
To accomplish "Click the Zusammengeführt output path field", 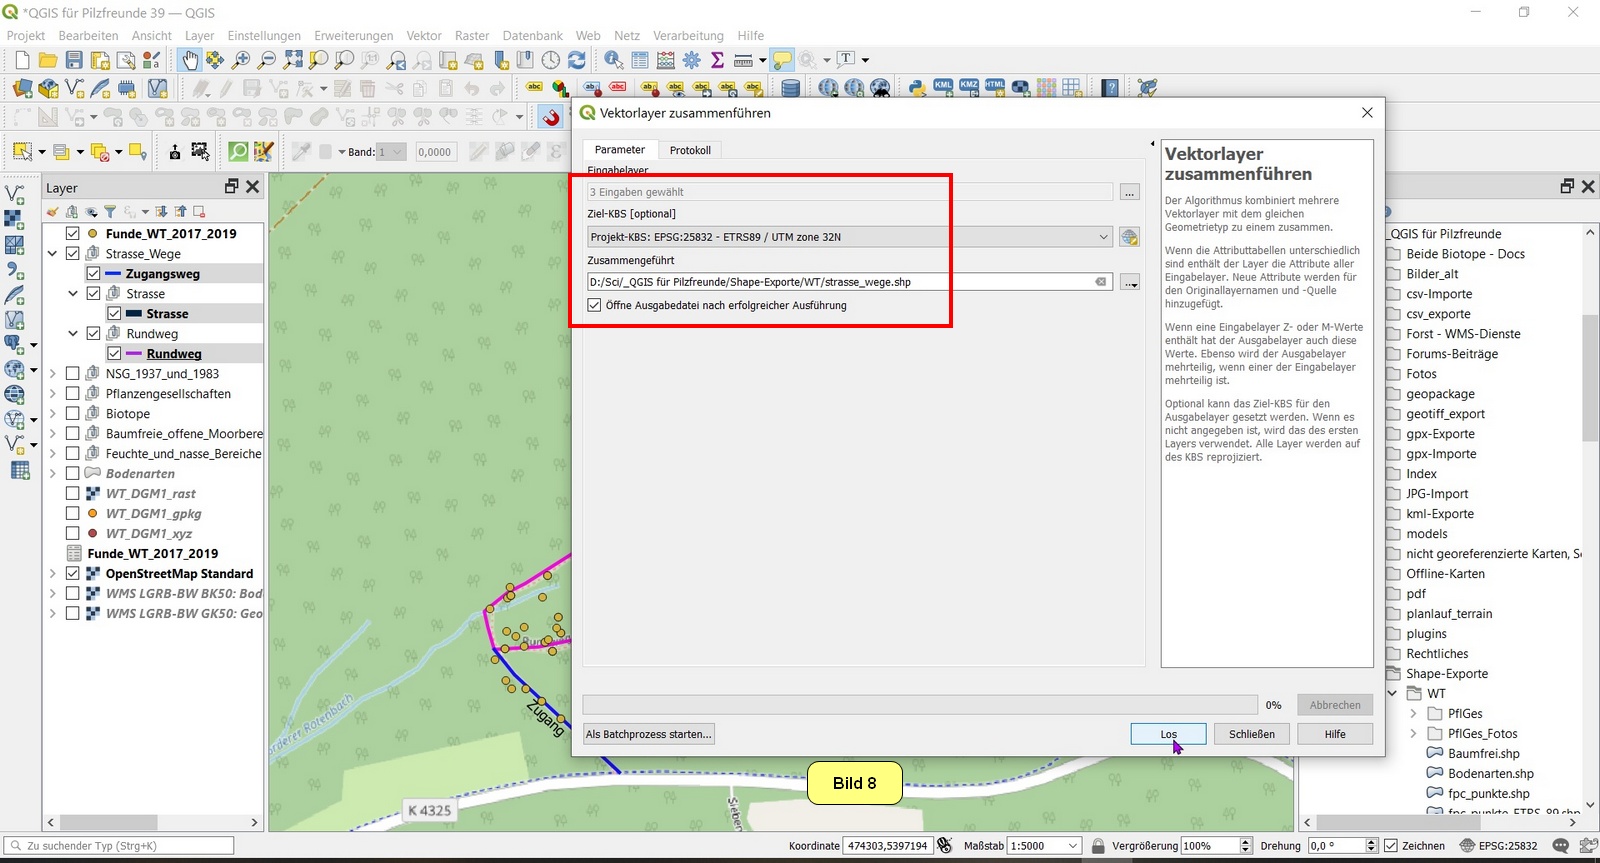I will (840, 282).
